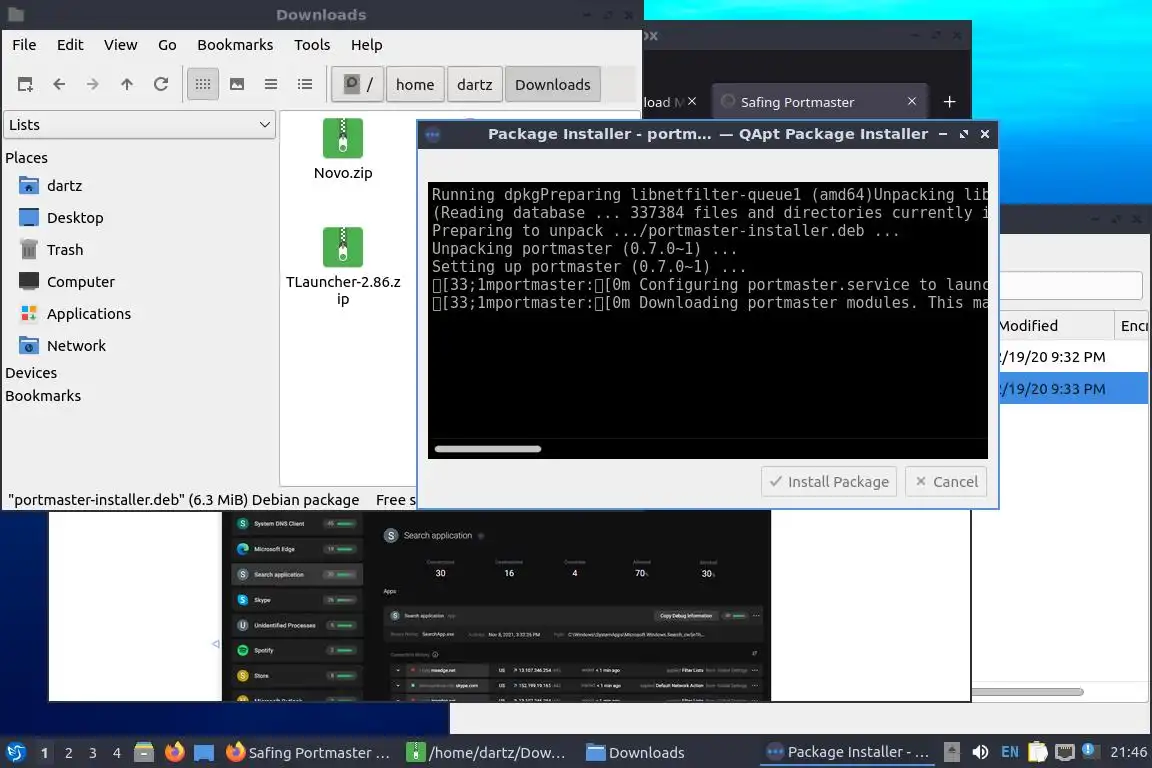Viewport: 1152px width, 768px height.
Task: Open the Lists side pane dropdown
Action: [x=140, y=125]
